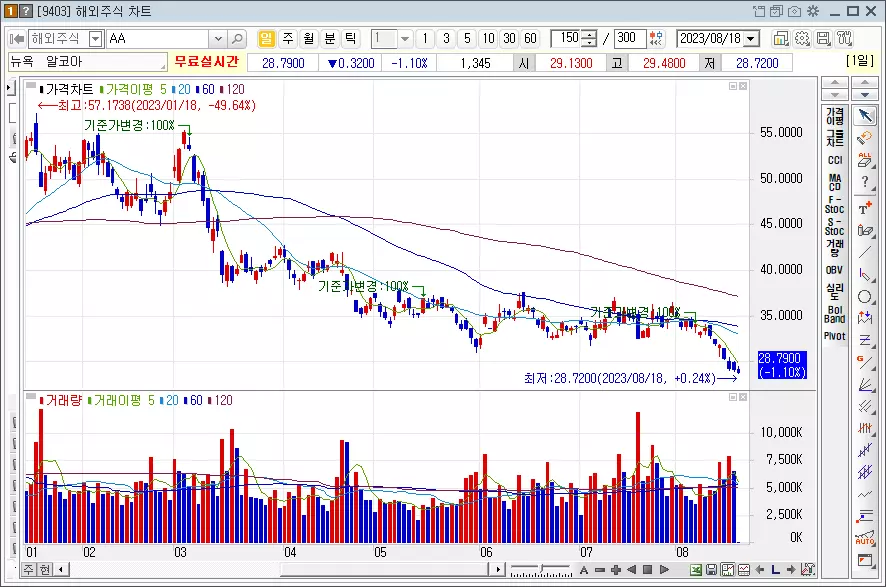Expand options on the 뉴욕 알코아 name field

[x=163, y=67]
